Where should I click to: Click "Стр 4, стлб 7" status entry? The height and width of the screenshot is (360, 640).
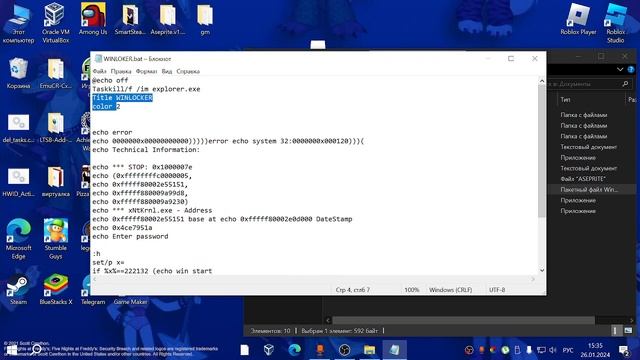pyautogui.click(x=353, y=290)
